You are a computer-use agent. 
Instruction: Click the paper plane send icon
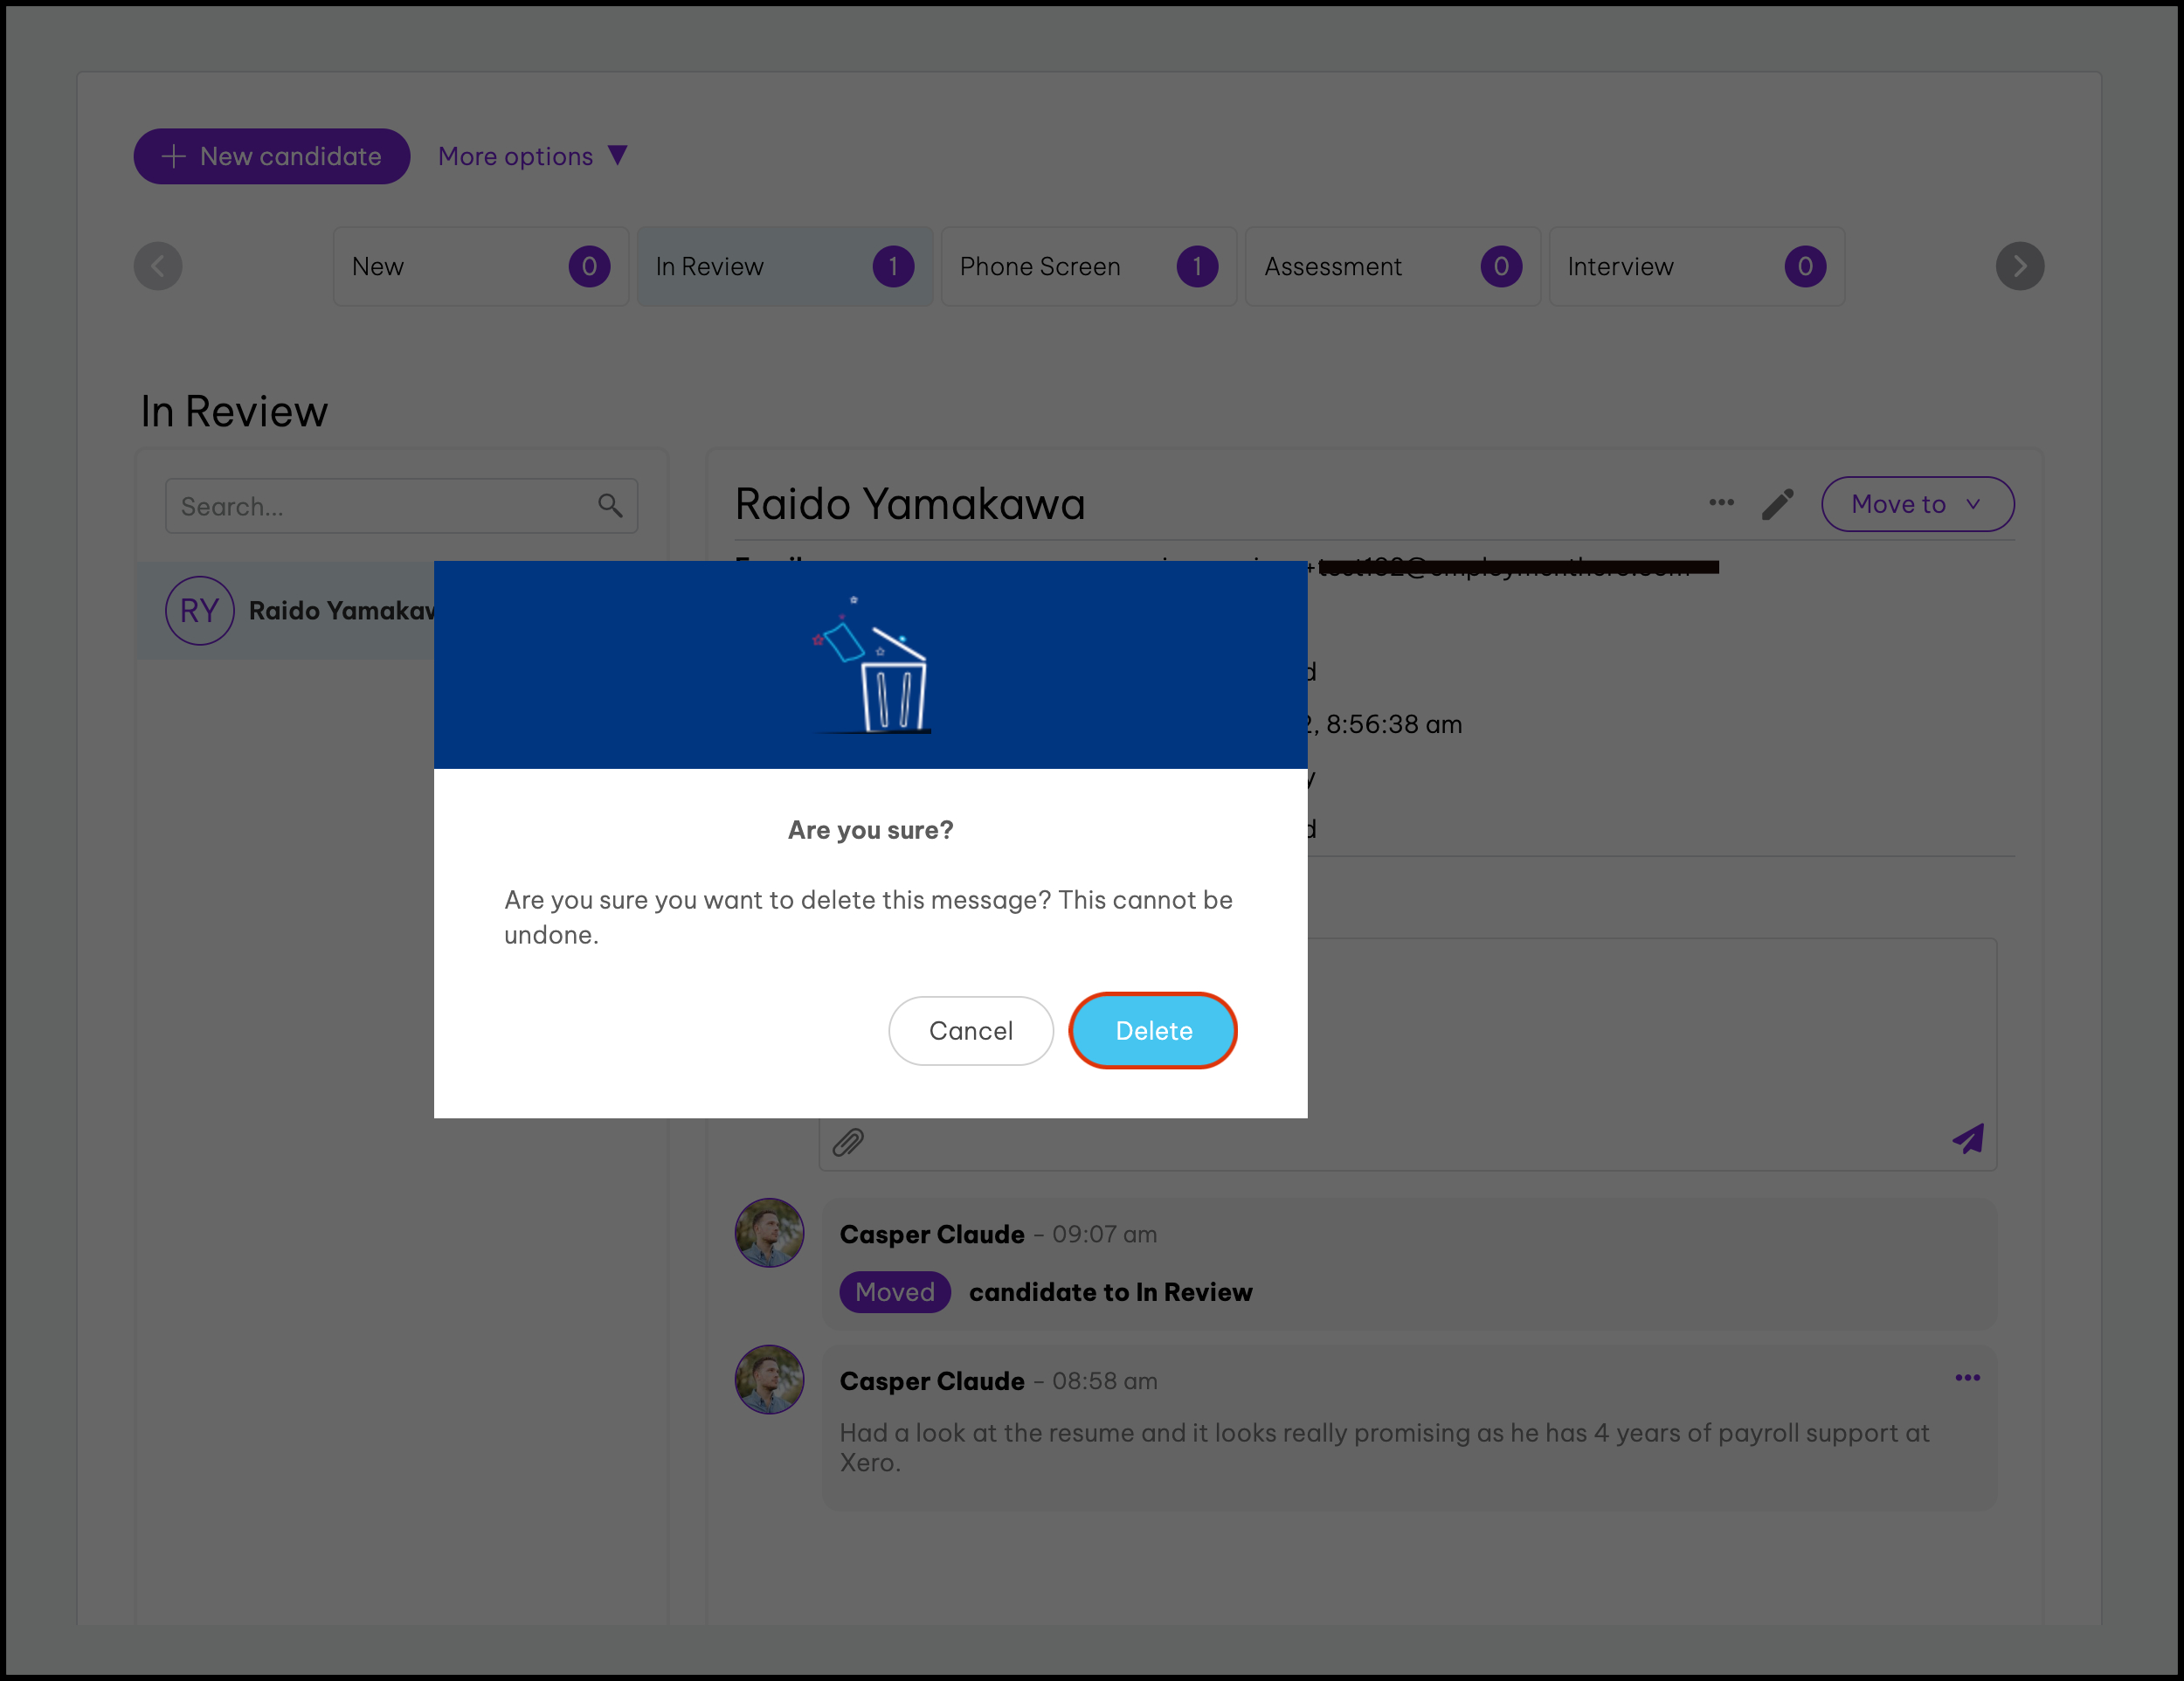(x=1967, y=1139)
